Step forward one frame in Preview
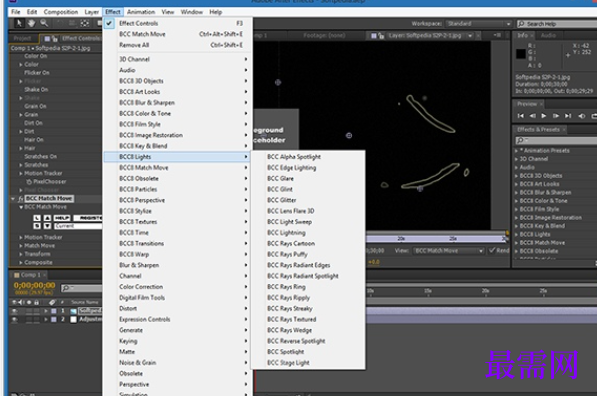 [556, 116]
